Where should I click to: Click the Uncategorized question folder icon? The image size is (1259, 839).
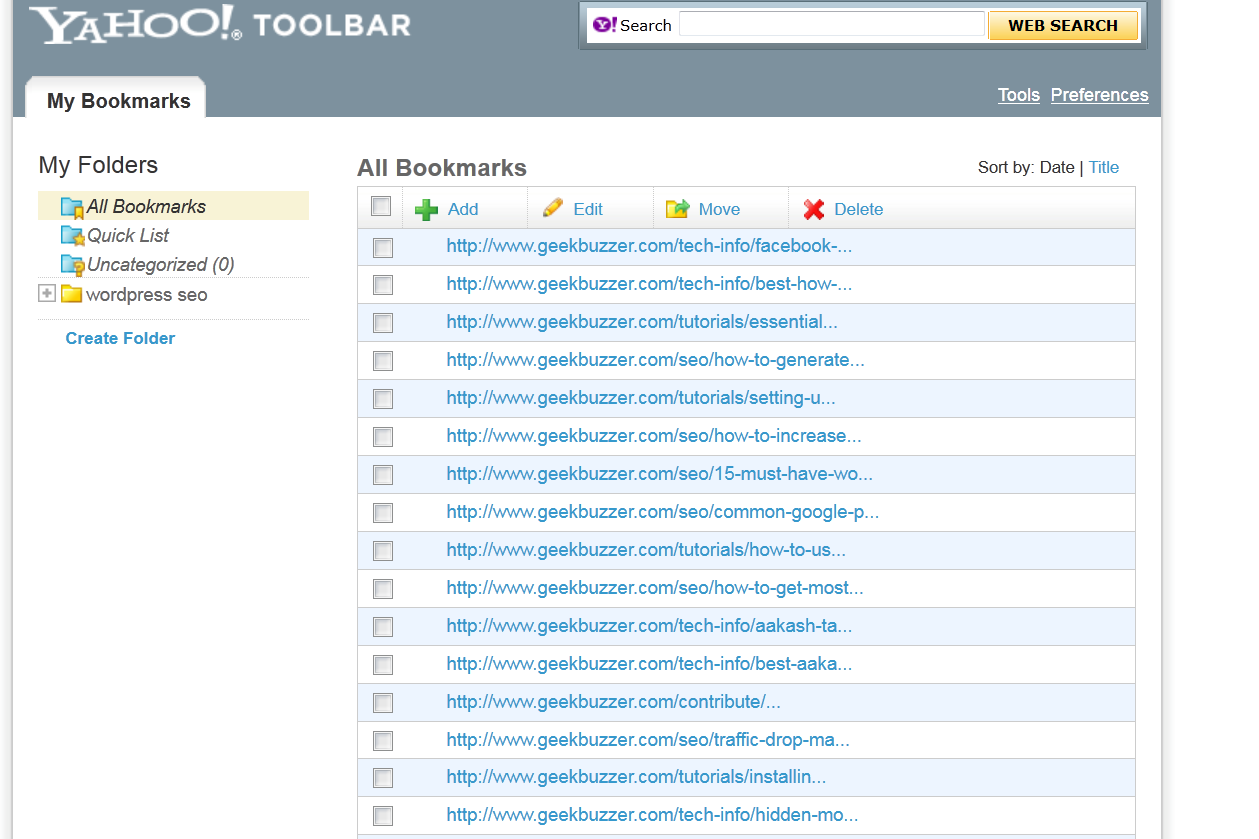pyautogui.click(x=72, y=265)
